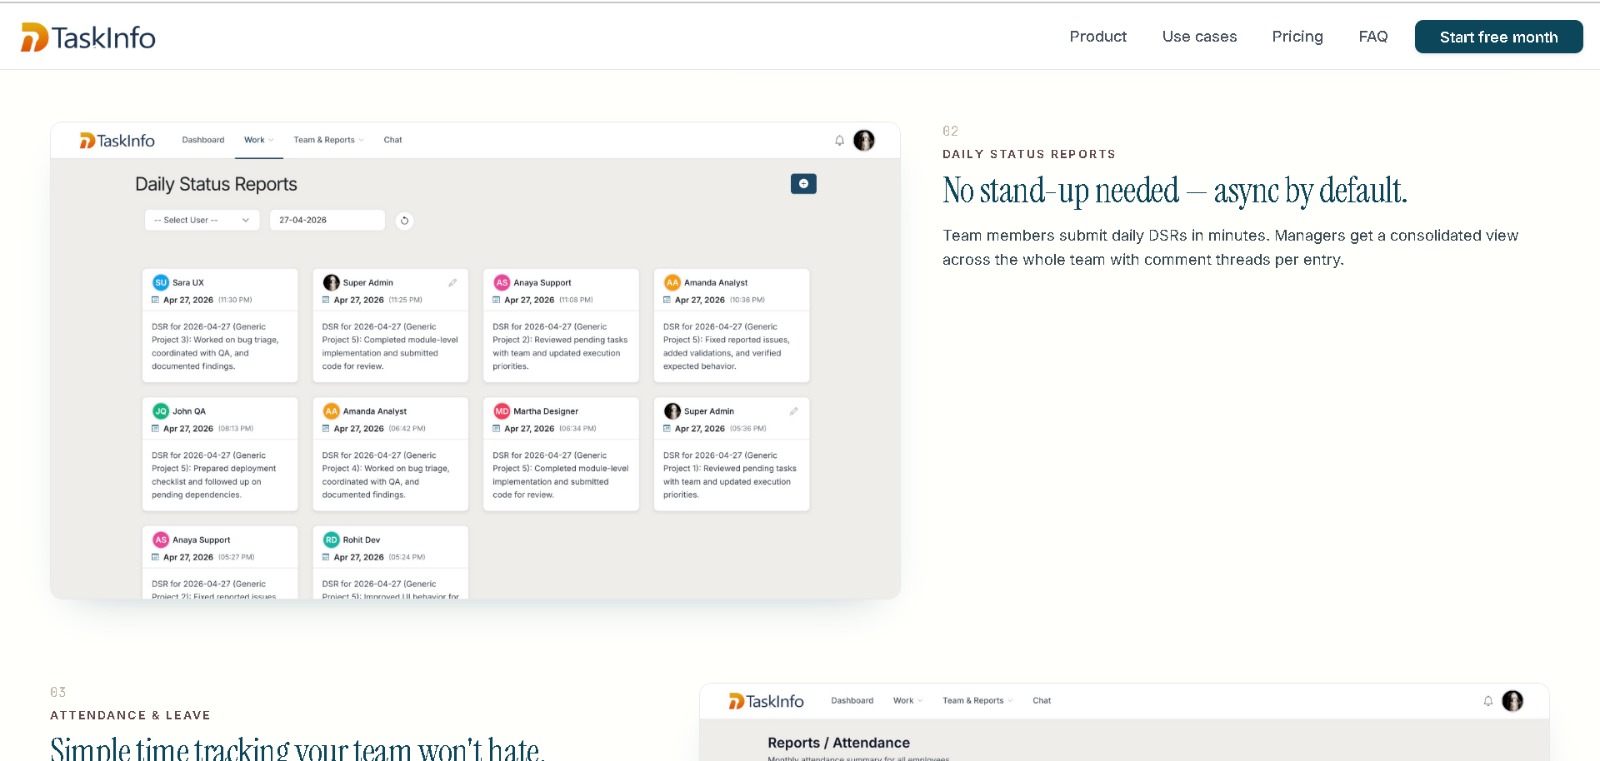Click the RD avatar on the Rohit Dev card

[331, 540]
